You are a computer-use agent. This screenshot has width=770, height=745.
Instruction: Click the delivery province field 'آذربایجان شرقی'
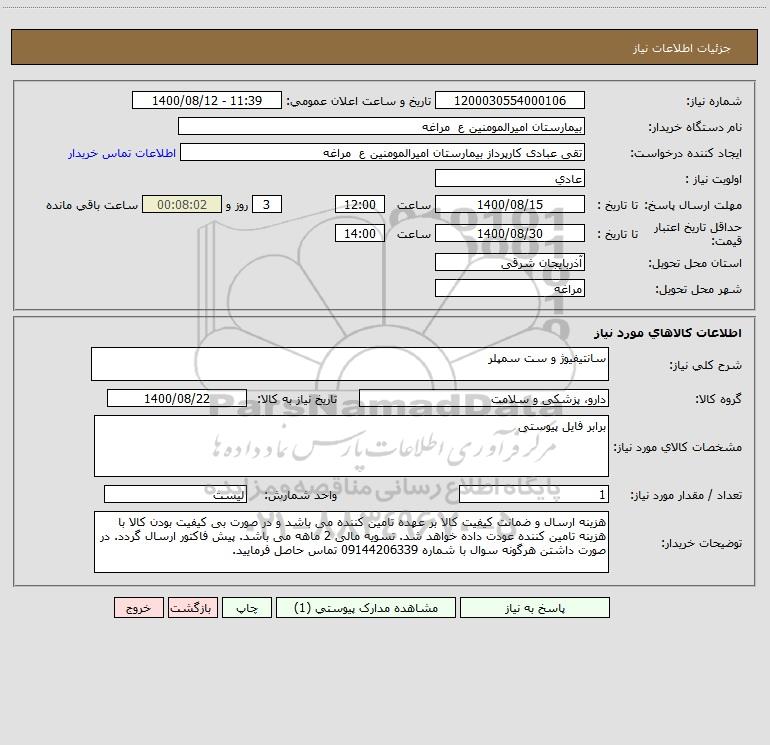tap(510, 262)
